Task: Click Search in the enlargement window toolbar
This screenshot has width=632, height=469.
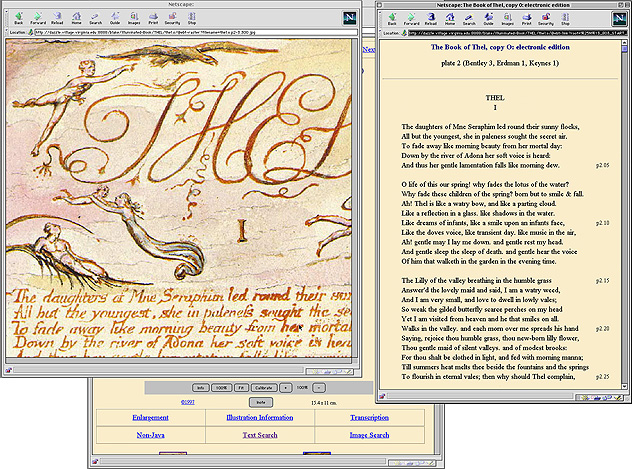Action: tap(96, 18)
